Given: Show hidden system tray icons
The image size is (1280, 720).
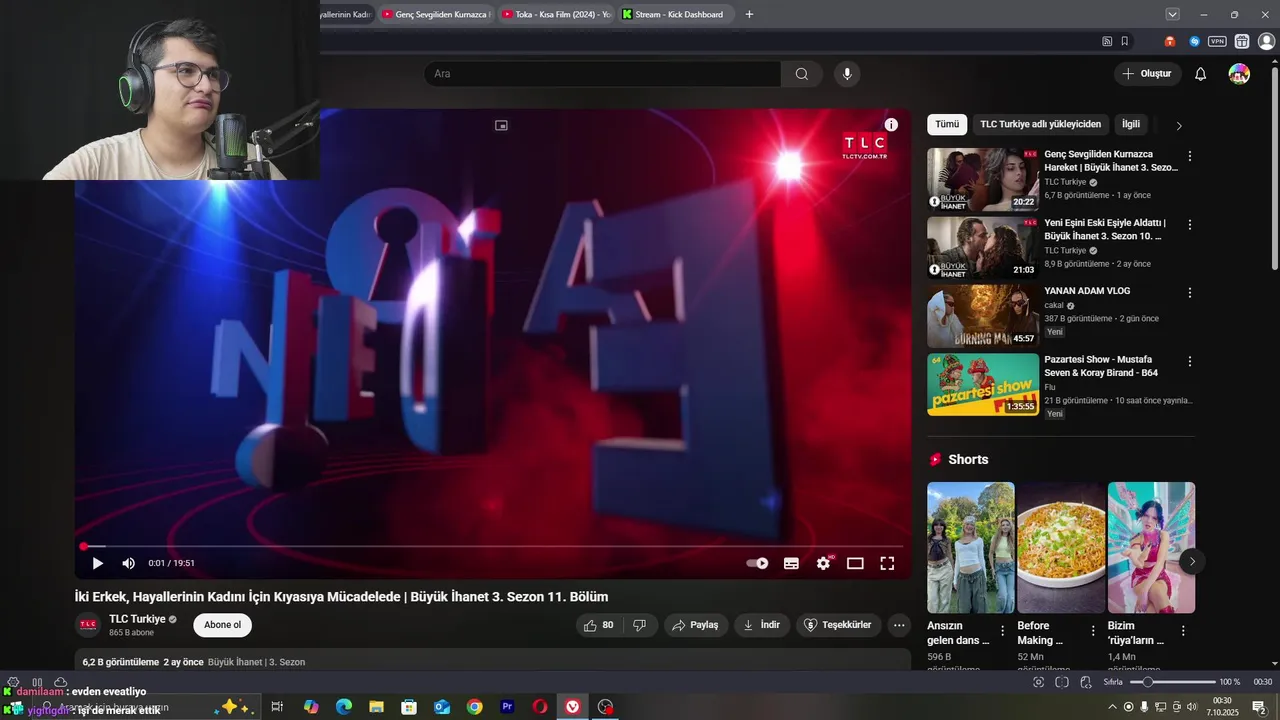Looking at the screenshot, I should click(x=1112, y=707).
